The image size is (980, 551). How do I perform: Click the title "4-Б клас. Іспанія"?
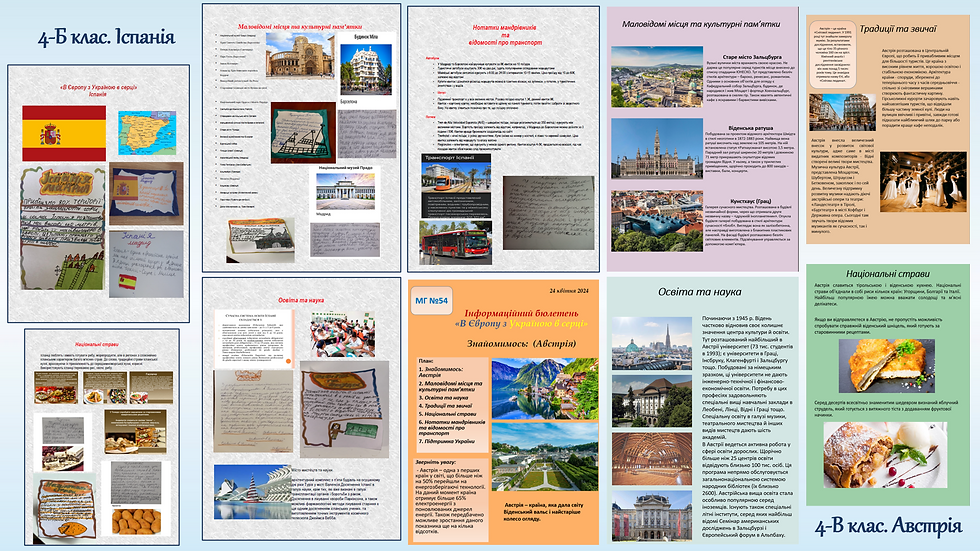coord(106,37)
